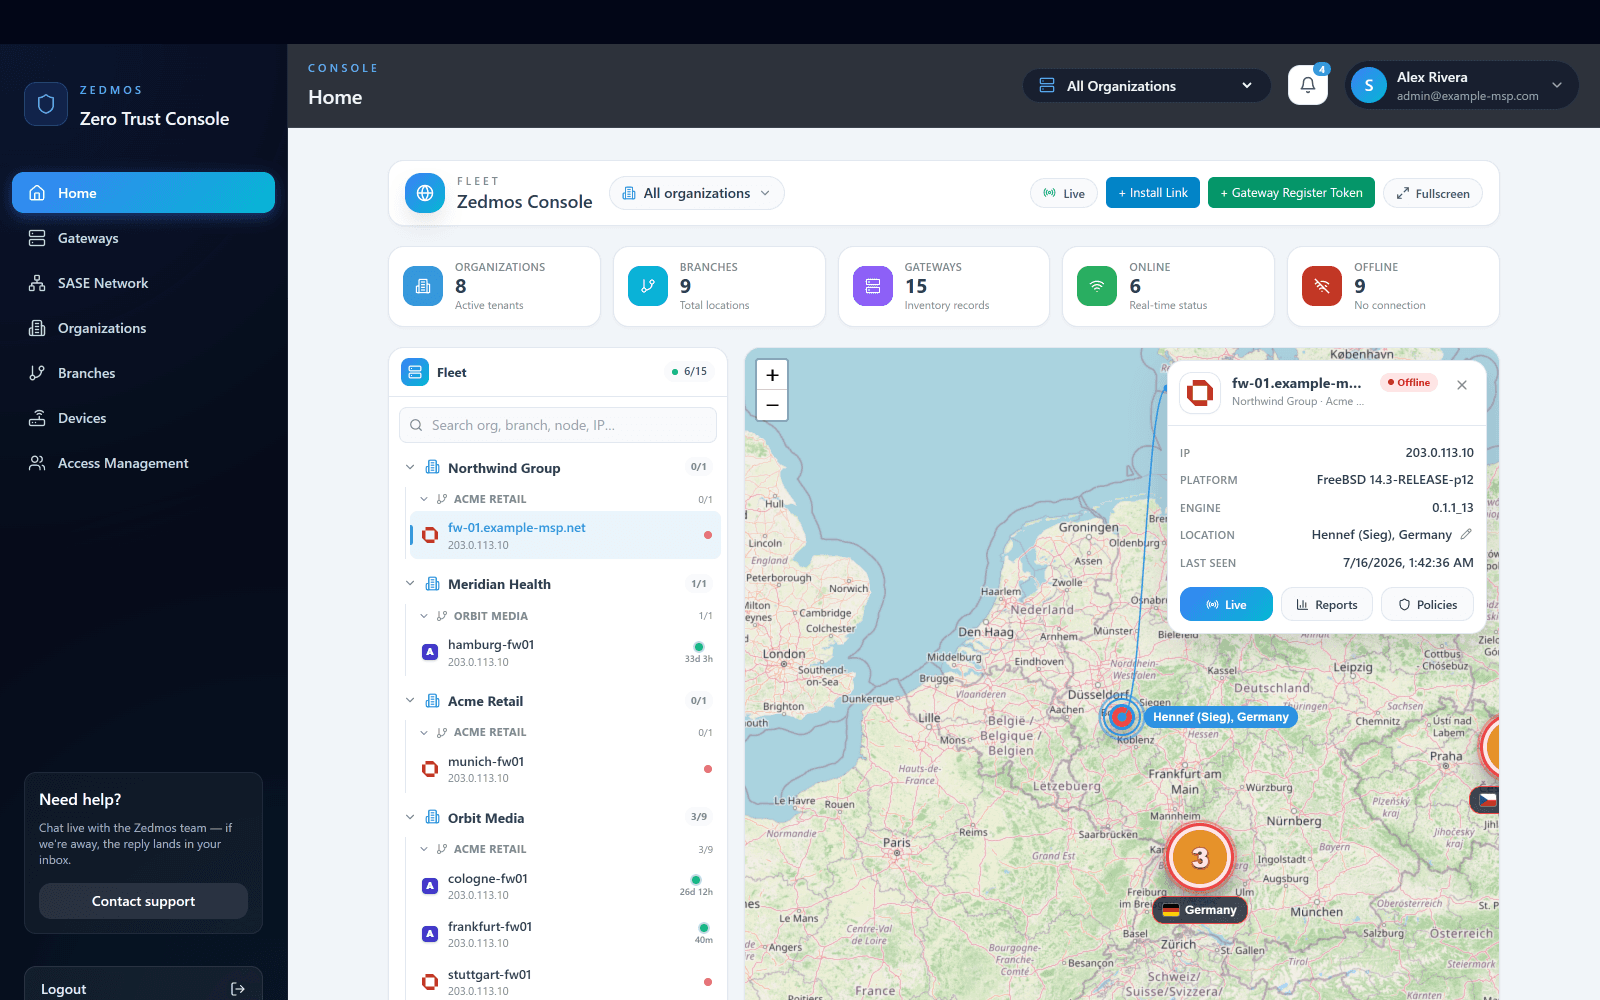Image resolution: width=1600 pixels, height=1000 pixels.
Task: Click the Alex Rivera avatar icon
Action: pos(1368,85)
